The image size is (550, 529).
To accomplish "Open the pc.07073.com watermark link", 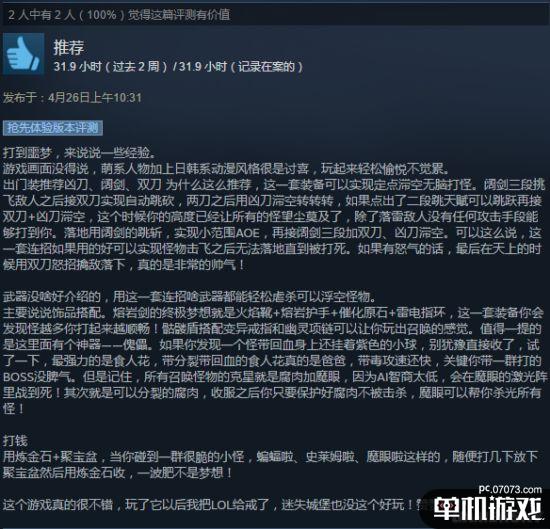I will tap(510, 489).
